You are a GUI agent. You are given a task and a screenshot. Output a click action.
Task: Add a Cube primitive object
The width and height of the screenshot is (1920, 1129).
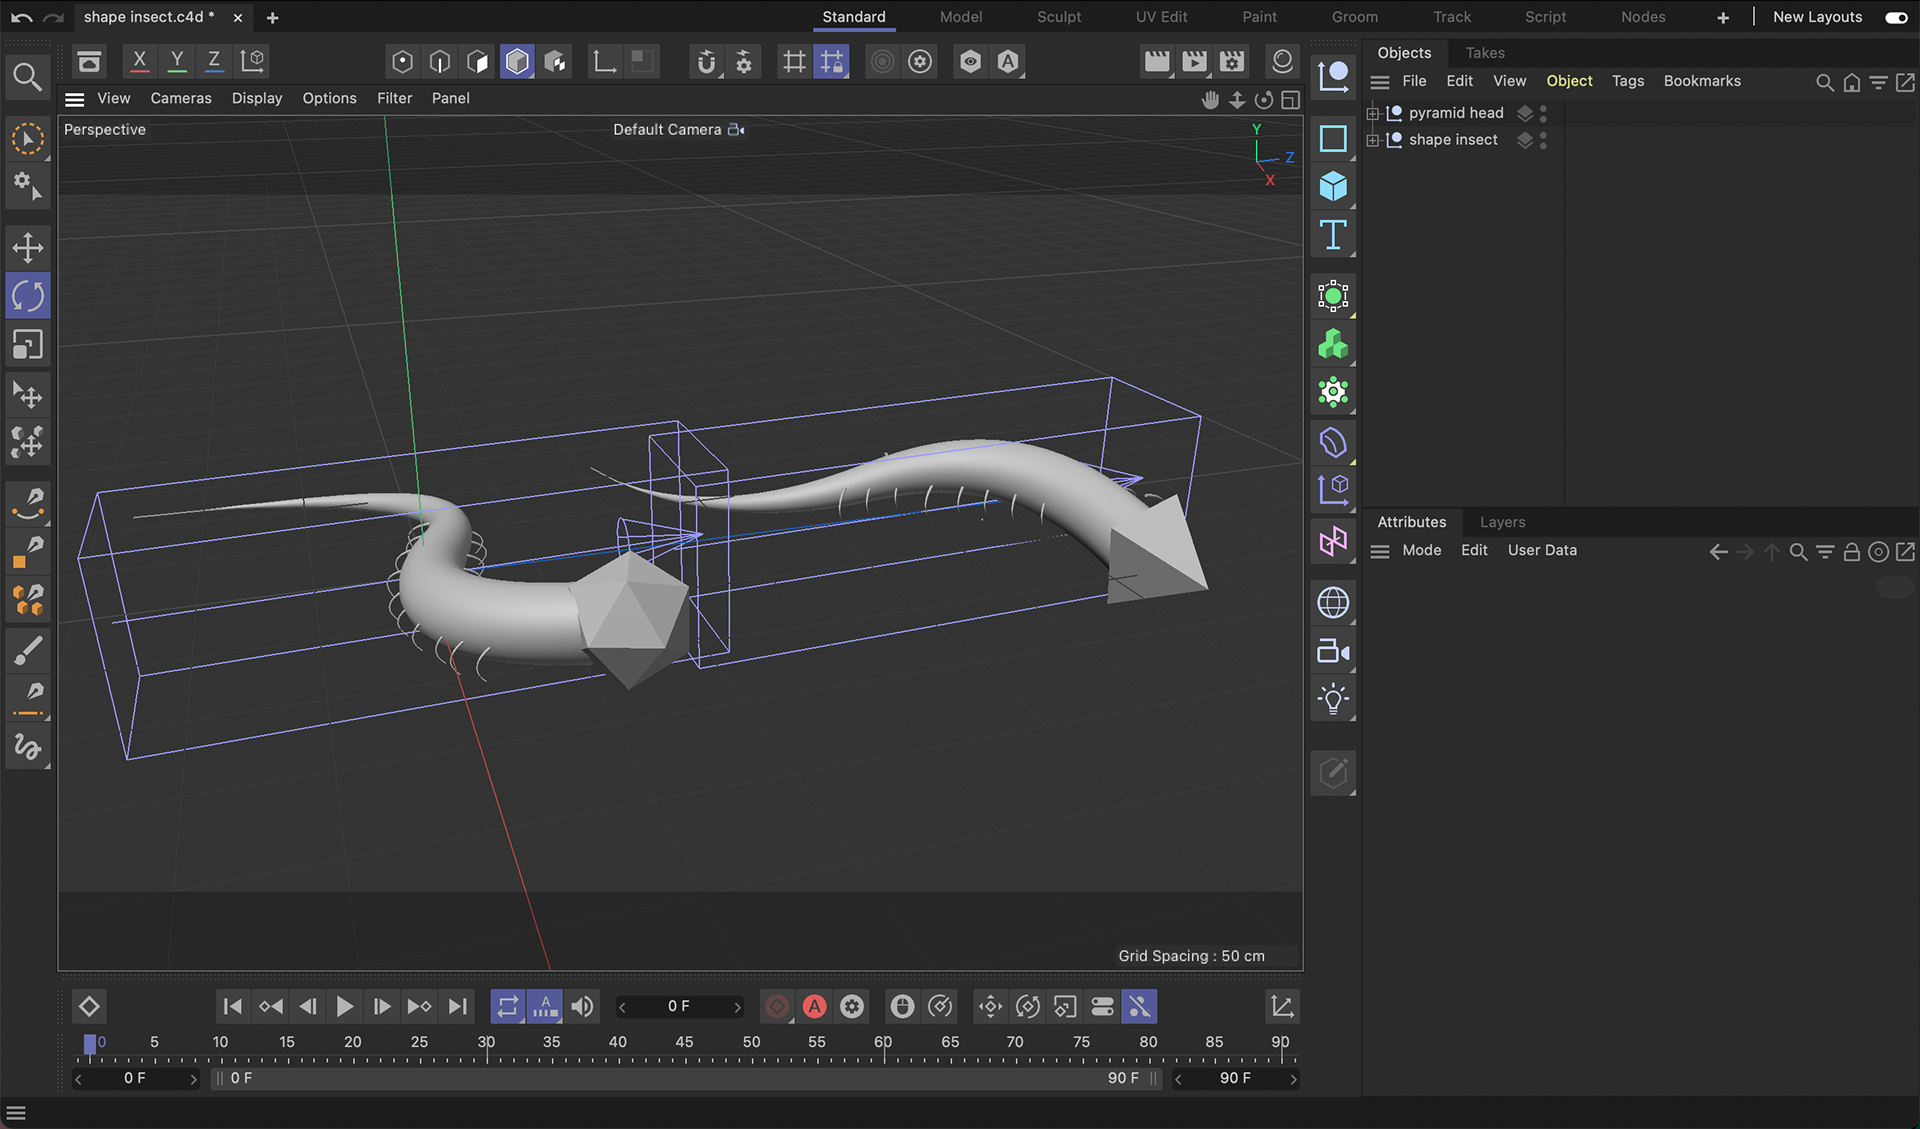click(x=1332, y=187)
